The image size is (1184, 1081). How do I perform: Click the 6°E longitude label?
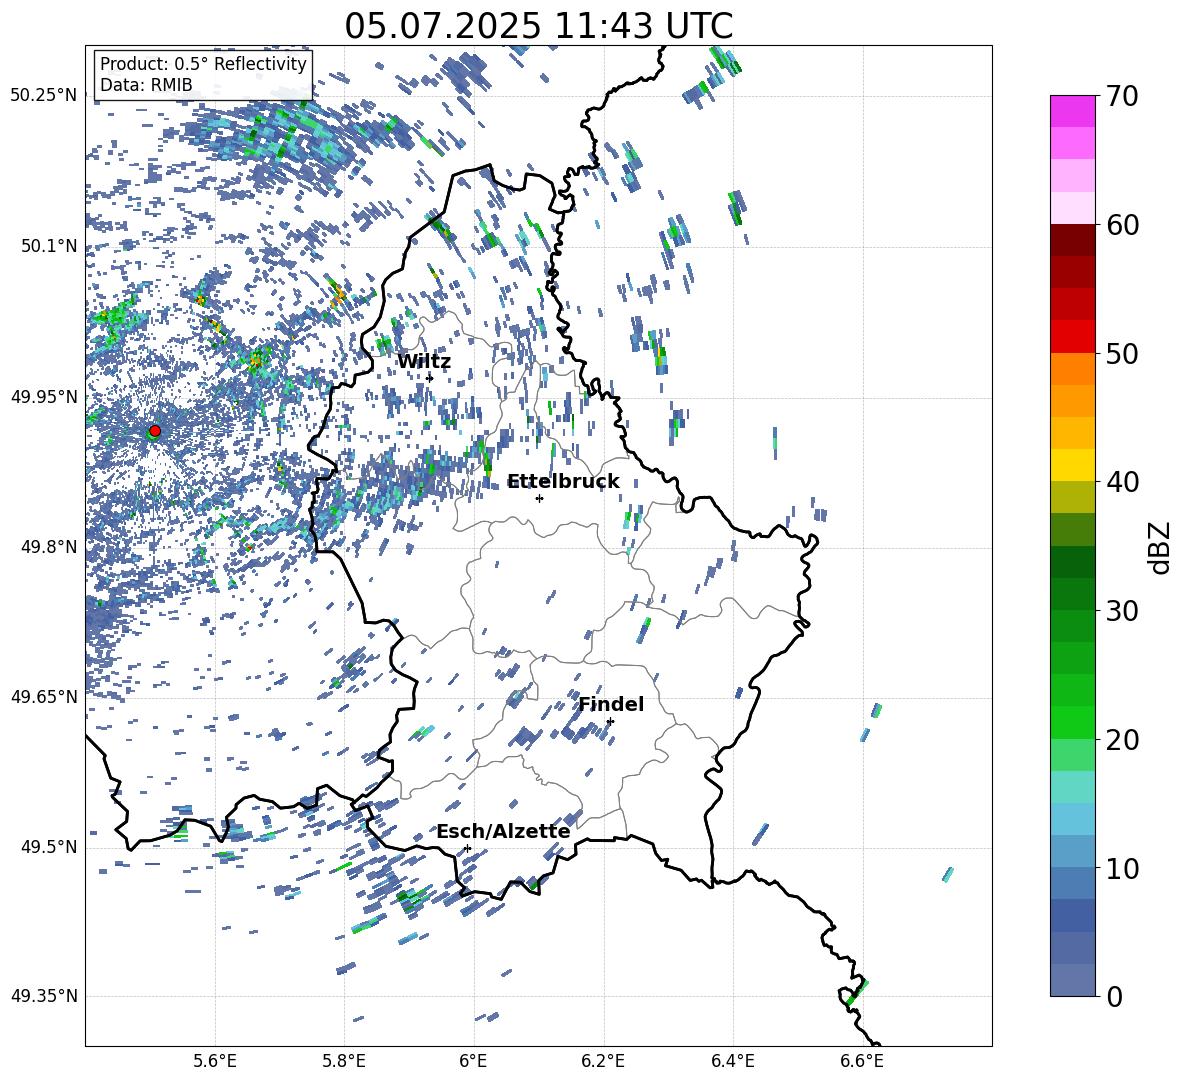point(473,1061)
